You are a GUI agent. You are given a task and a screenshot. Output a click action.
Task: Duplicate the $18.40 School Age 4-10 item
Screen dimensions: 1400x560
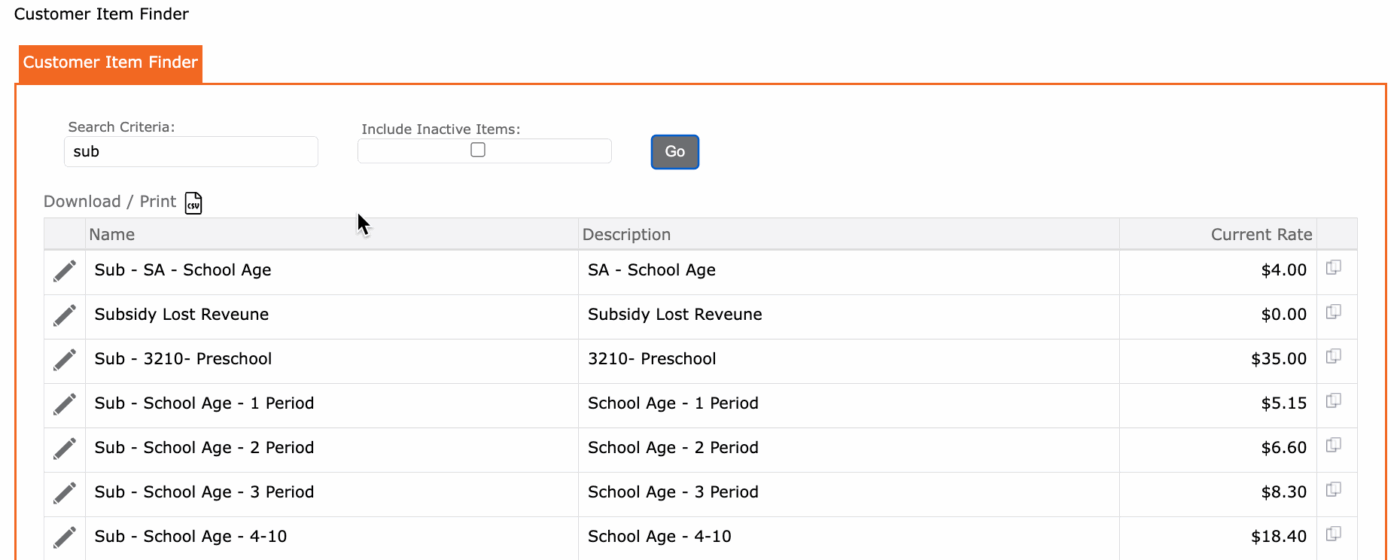1333,534
